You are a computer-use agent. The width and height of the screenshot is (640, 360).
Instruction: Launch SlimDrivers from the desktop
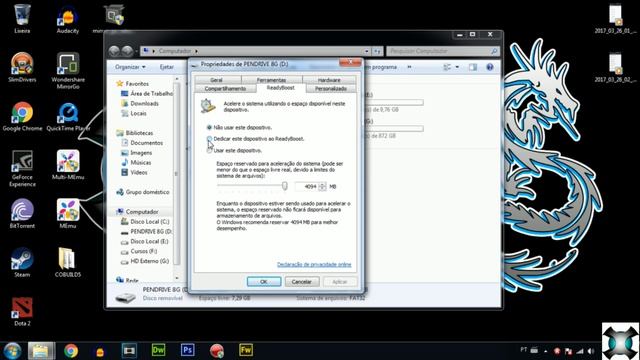point(22,67)
